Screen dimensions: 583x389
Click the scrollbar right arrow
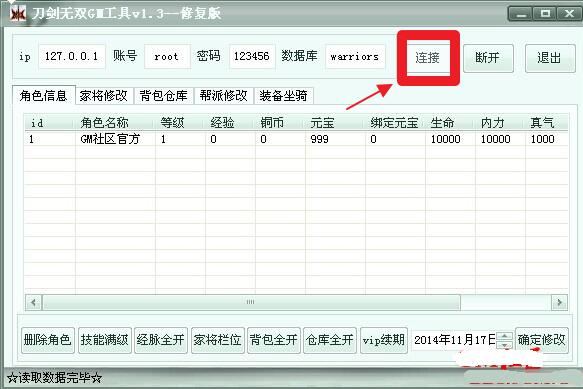click(559, 302)
